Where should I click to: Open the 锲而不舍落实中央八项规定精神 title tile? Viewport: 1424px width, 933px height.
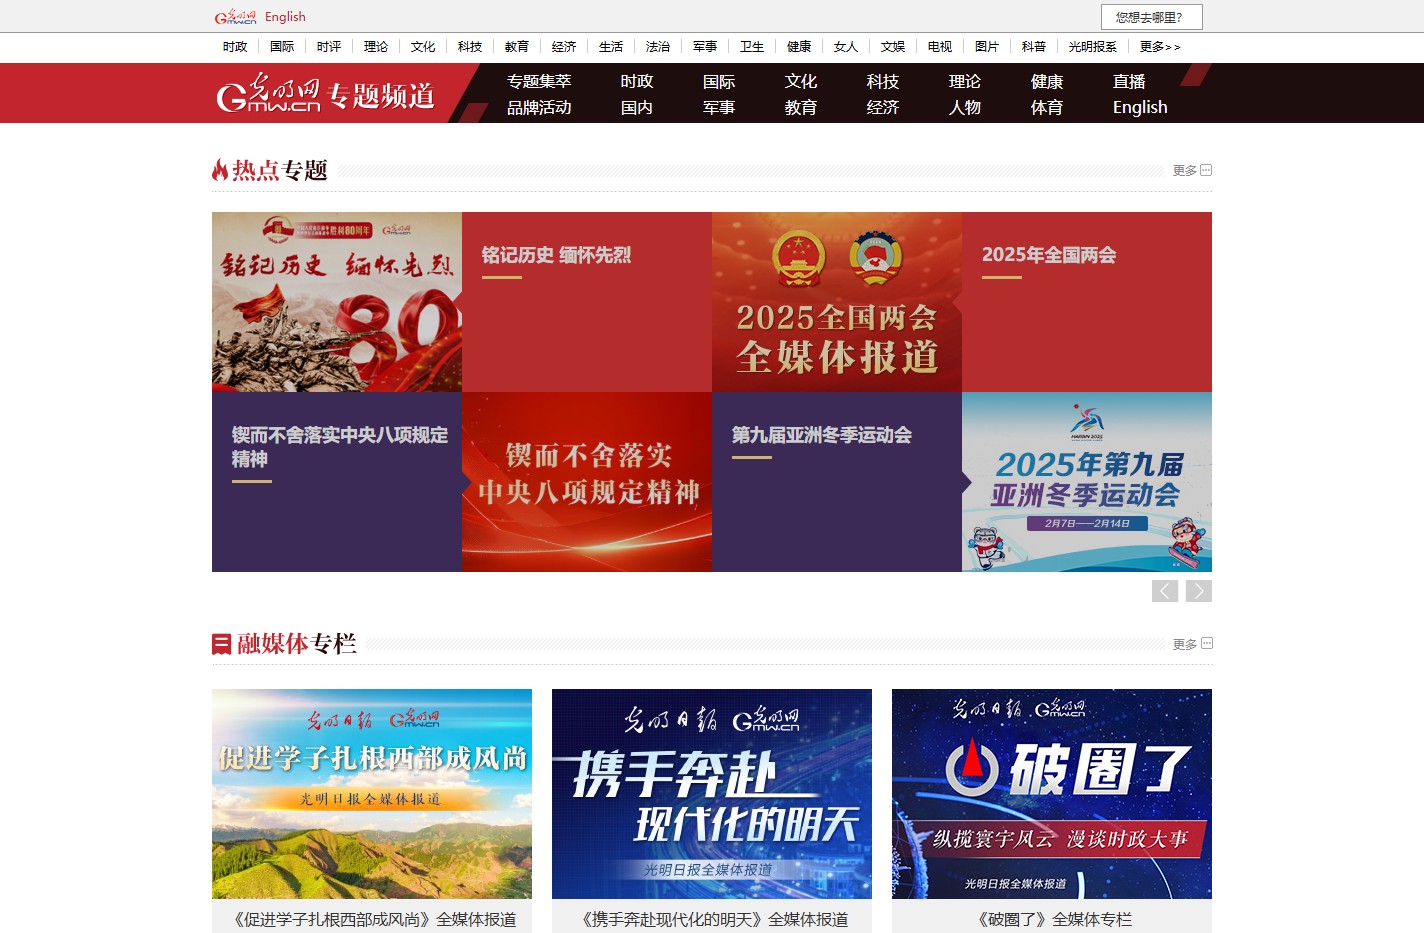pyautogui.click(x=337, y=482)
